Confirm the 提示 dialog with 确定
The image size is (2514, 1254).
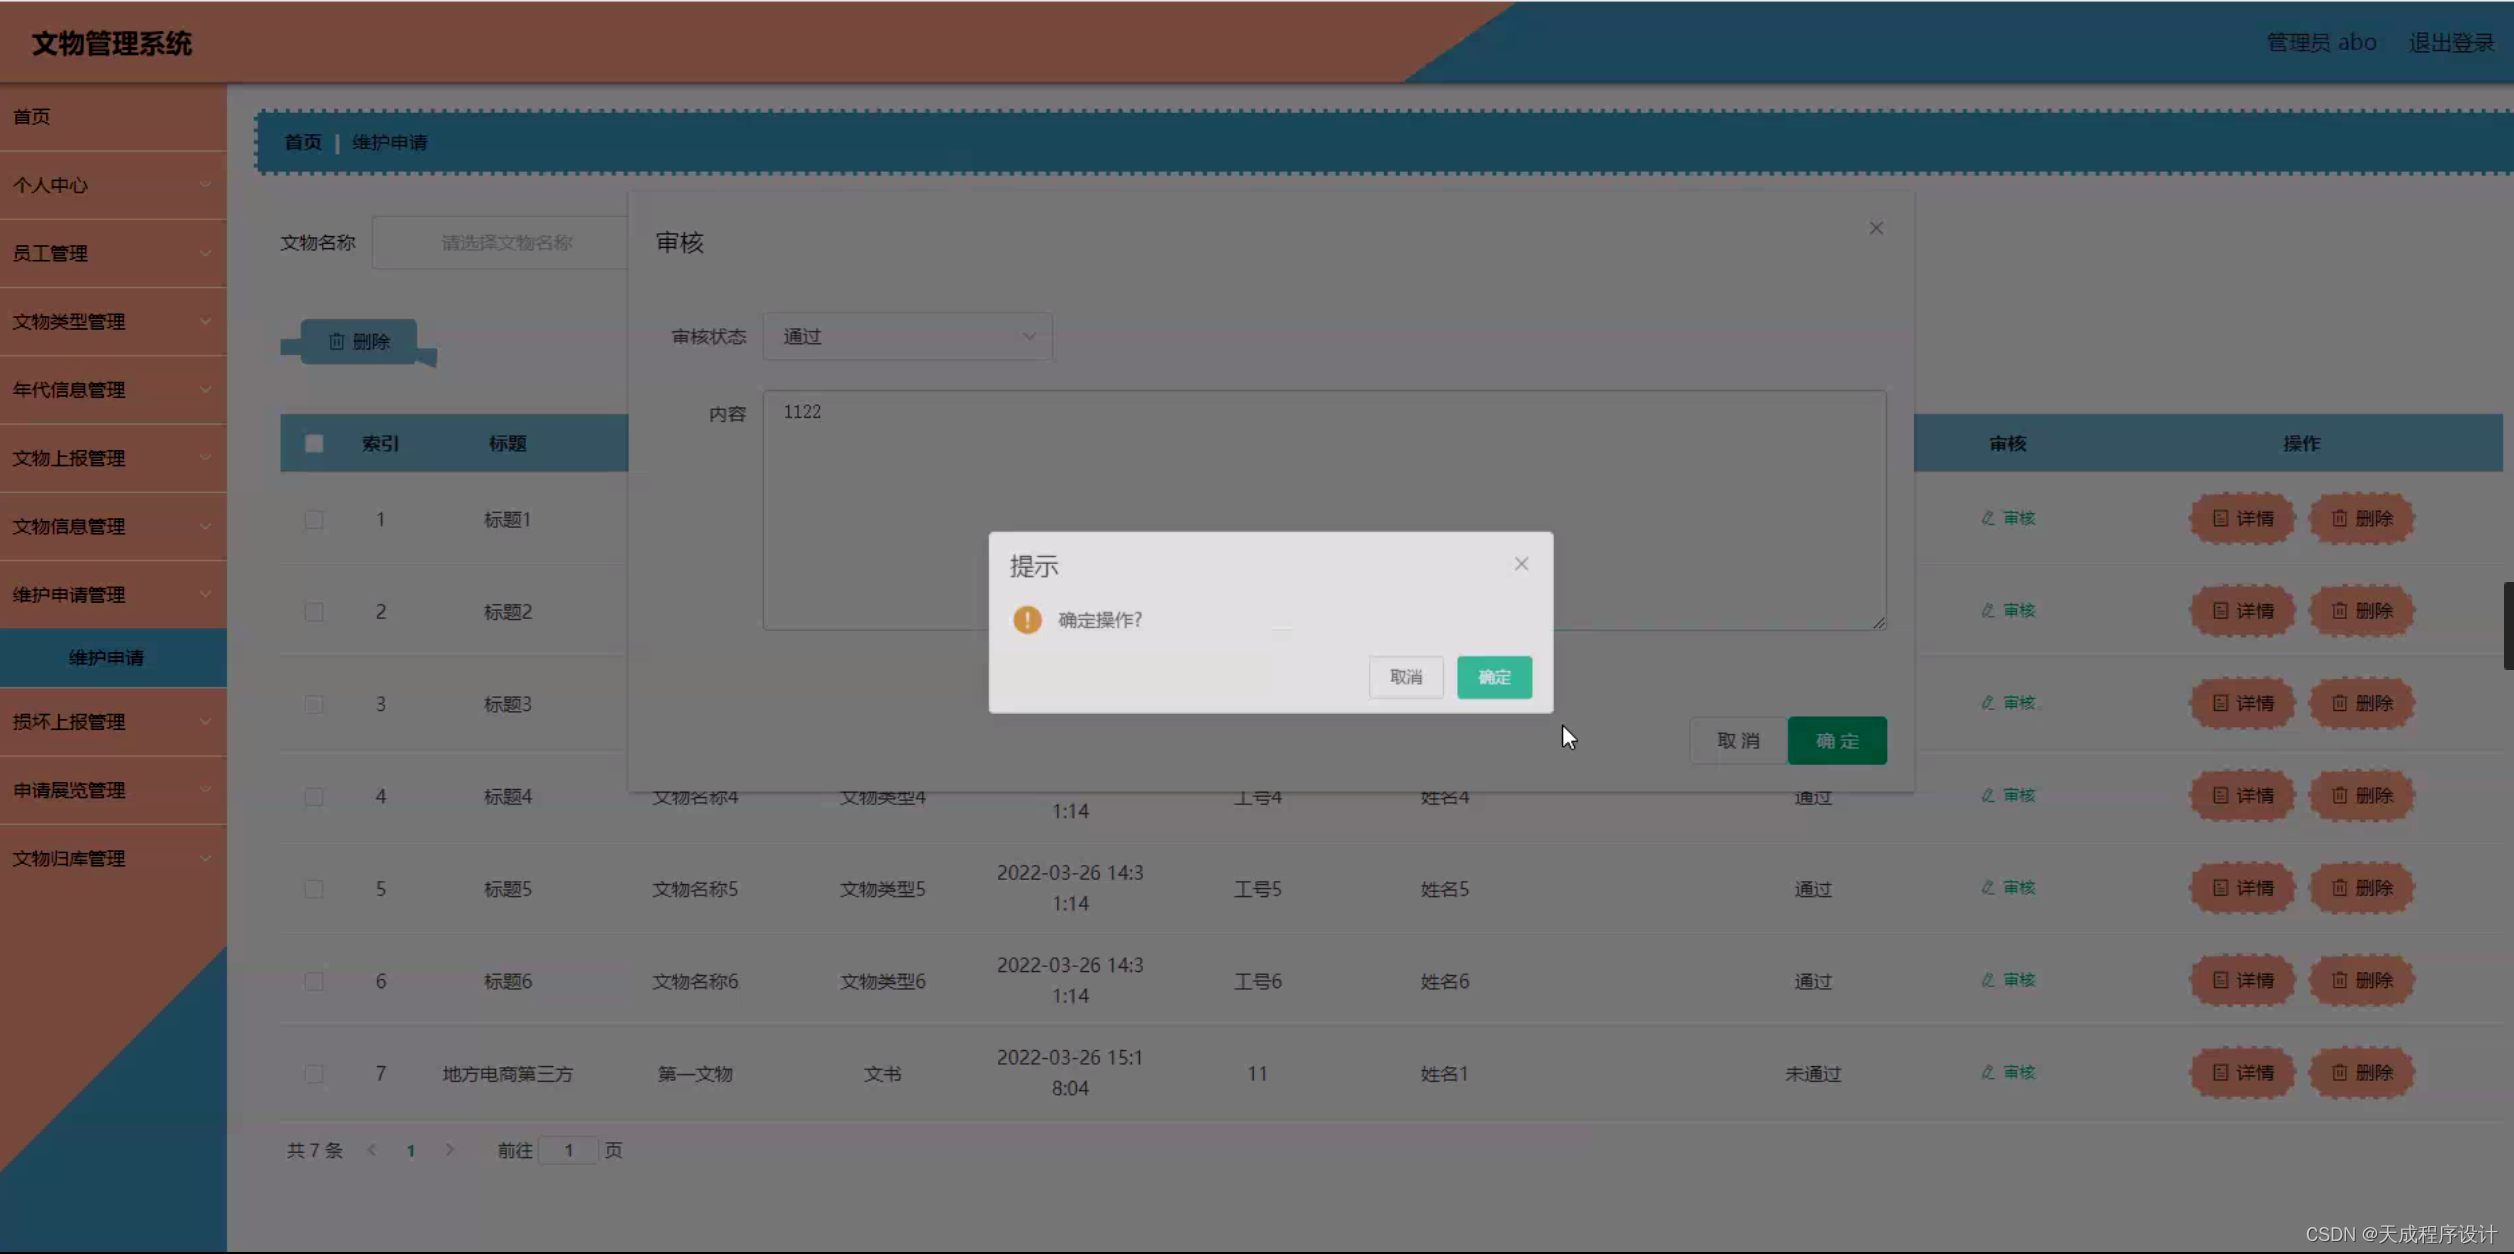(1494, 677)
